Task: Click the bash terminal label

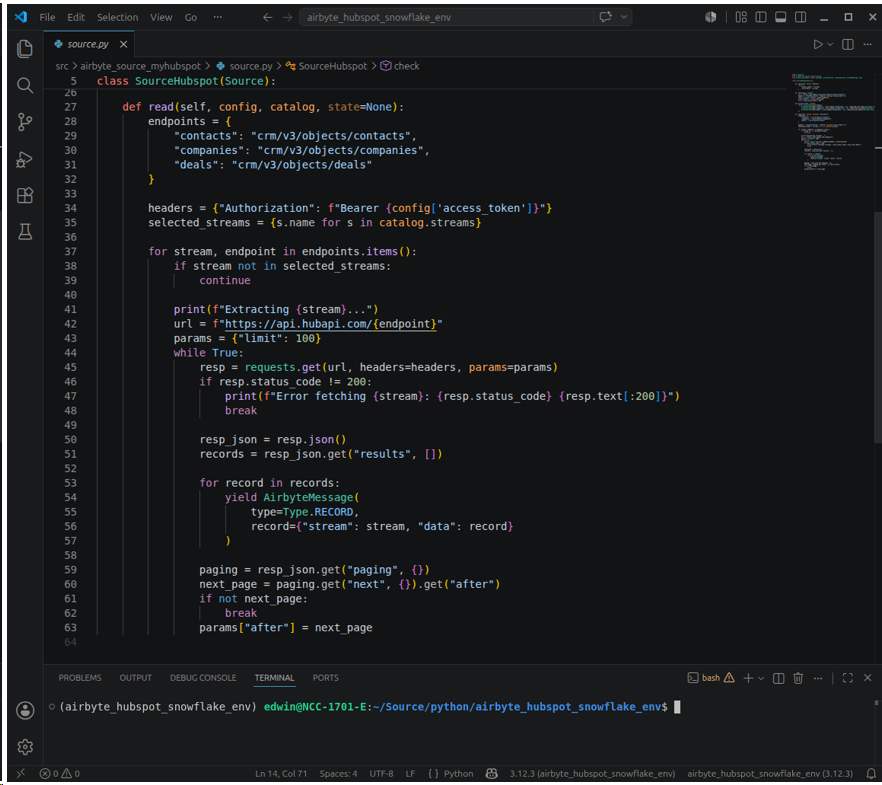Action: pyautogui.click(x=711, y=678)
